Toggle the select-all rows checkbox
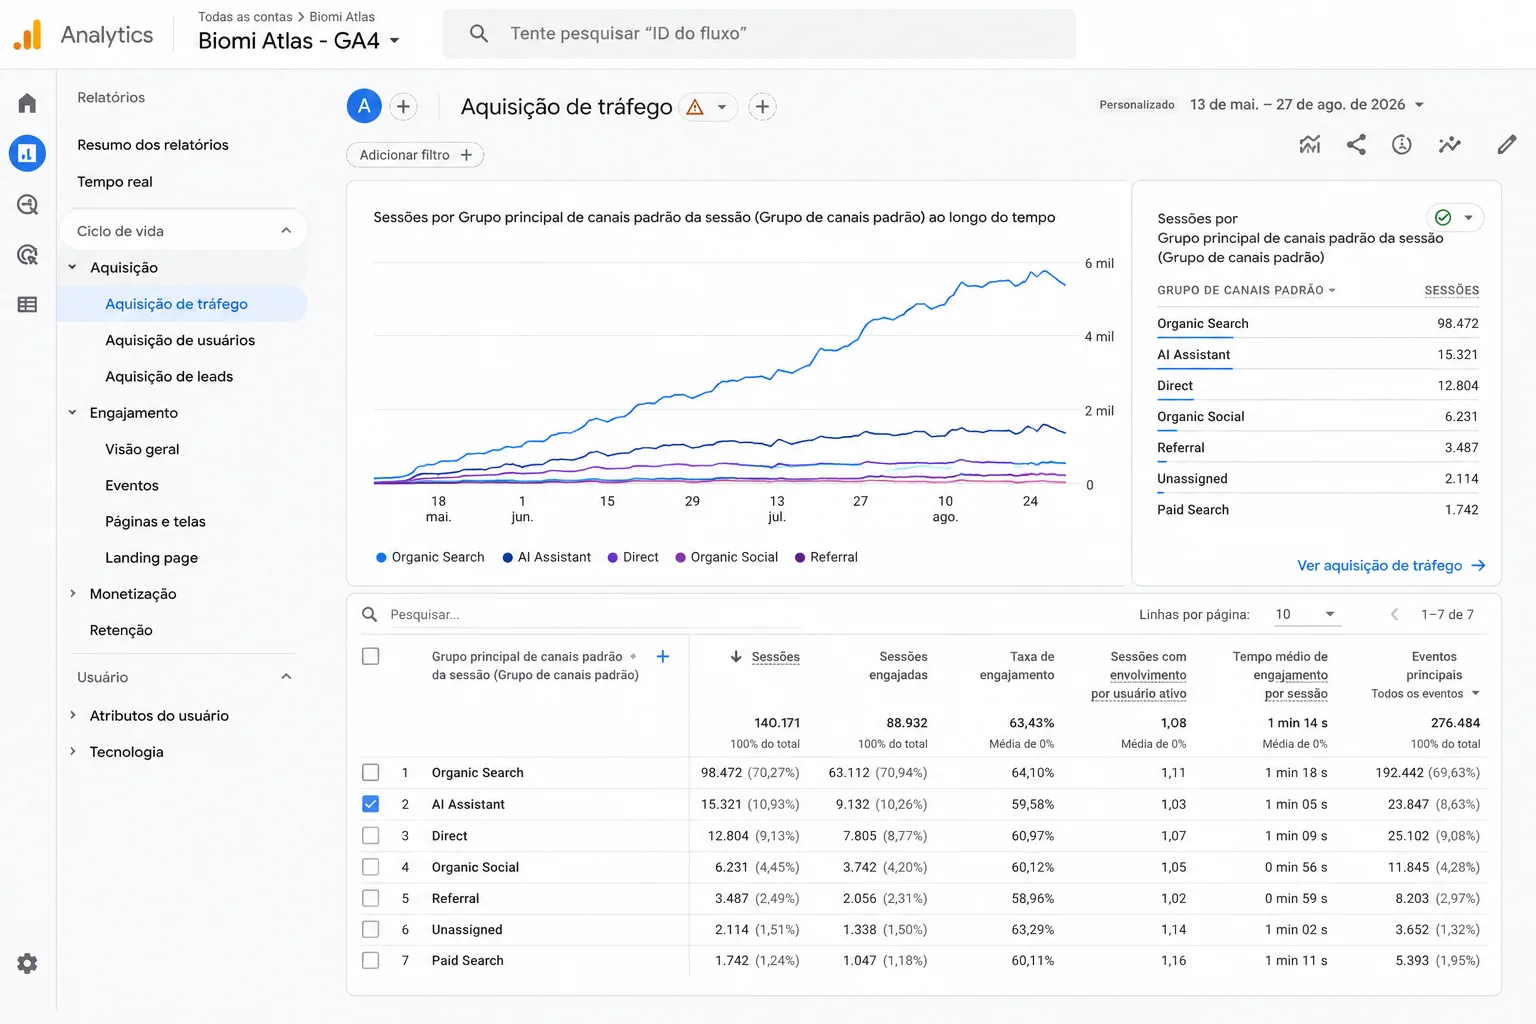 click(371, 656)
